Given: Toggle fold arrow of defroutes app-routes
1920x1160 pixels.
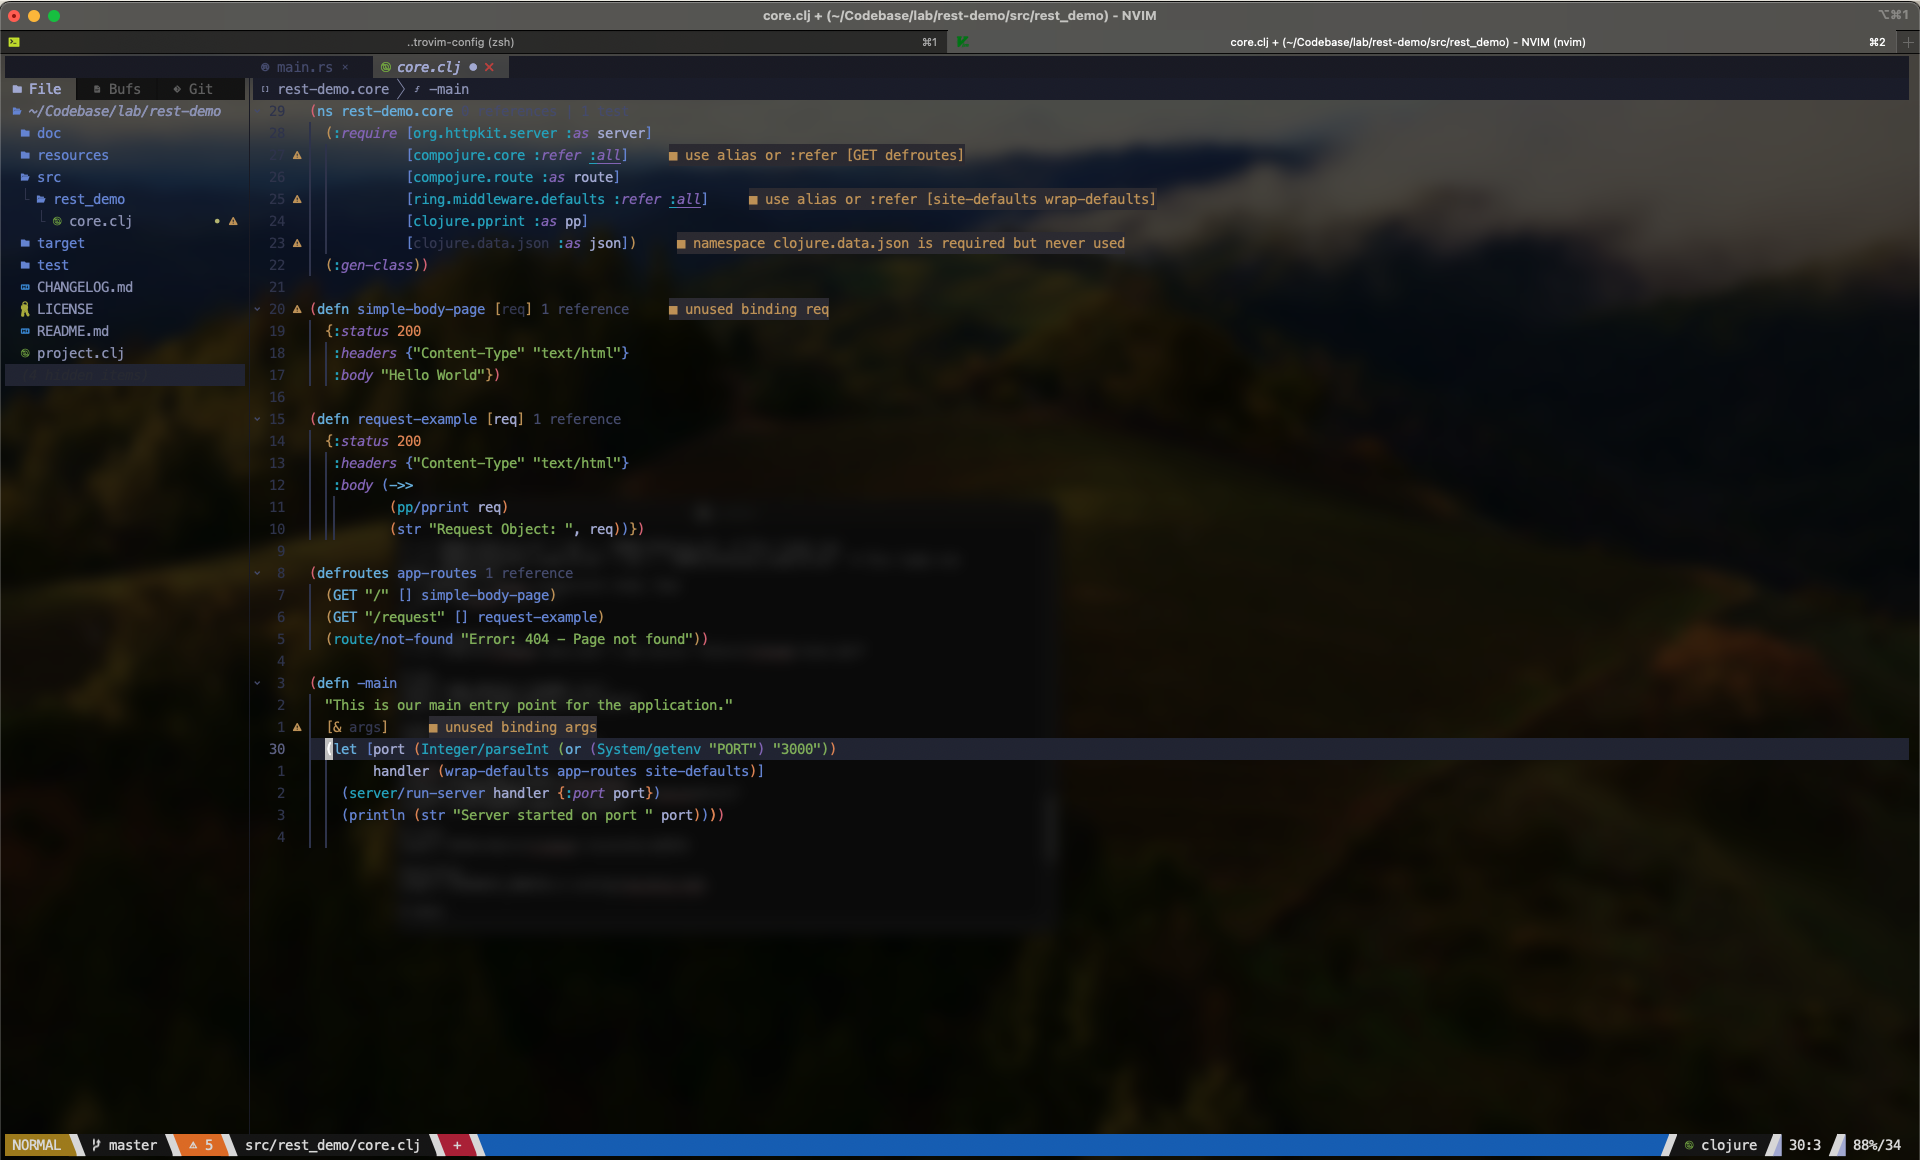Looking at the screenshot, I should [257, 573].
